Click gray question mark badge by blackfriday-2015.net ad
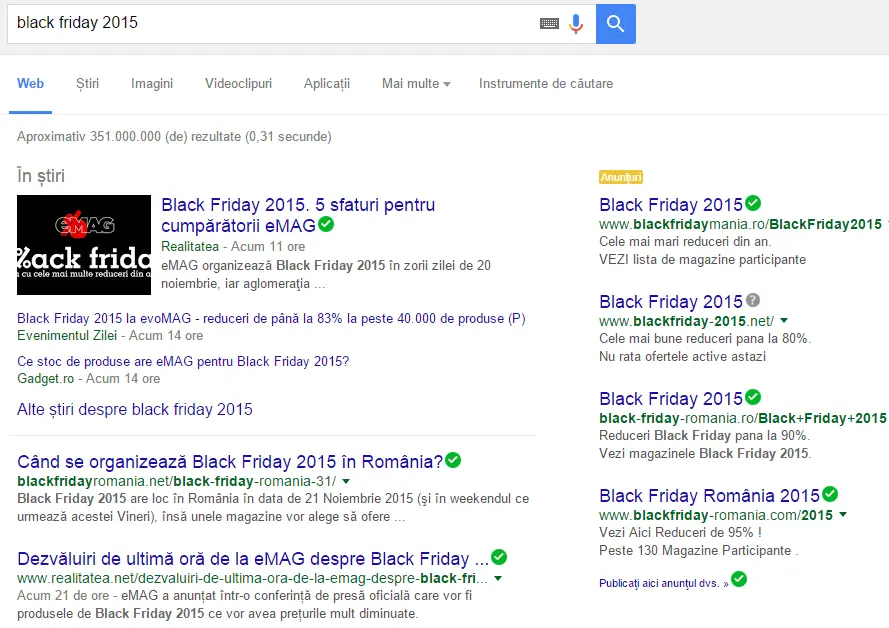889x628 pixels. [752, 300]
